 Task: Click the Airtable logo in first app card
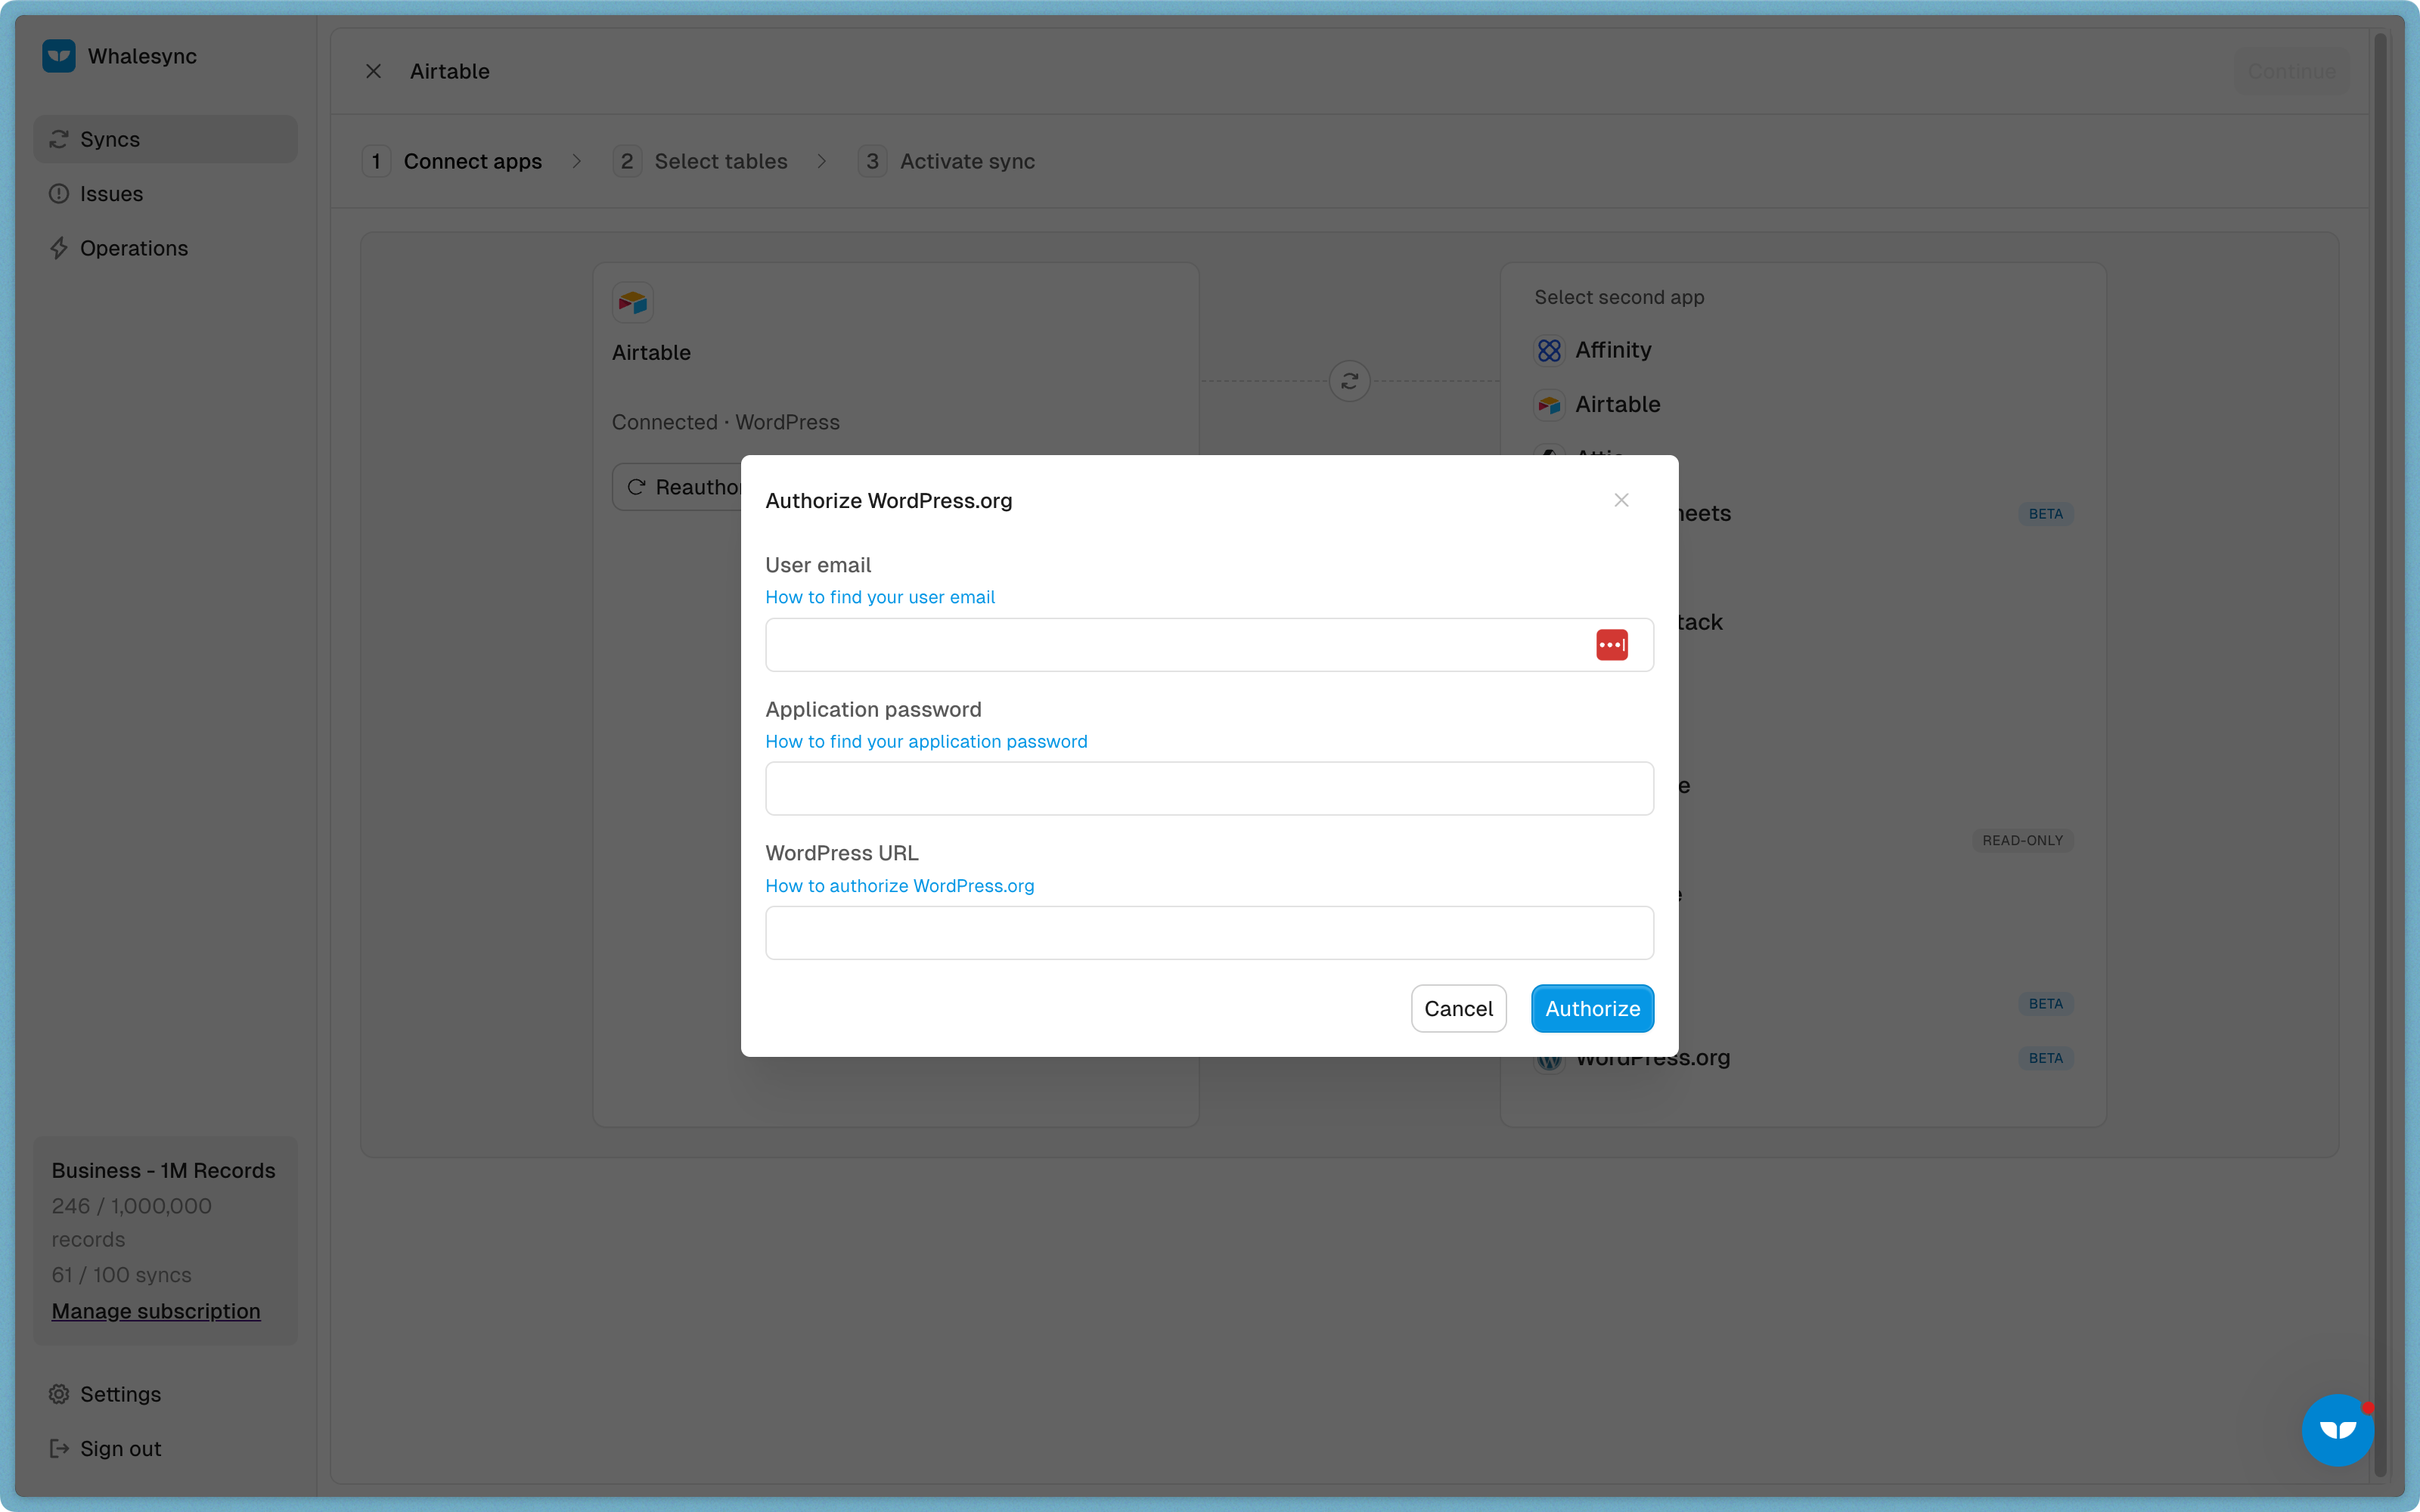633,302
